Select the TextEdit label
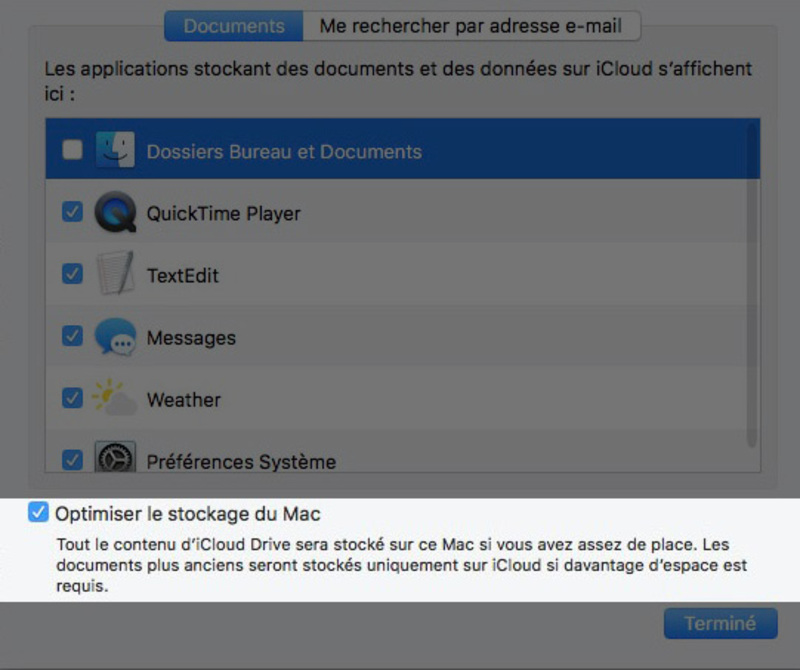 (183, 276)
